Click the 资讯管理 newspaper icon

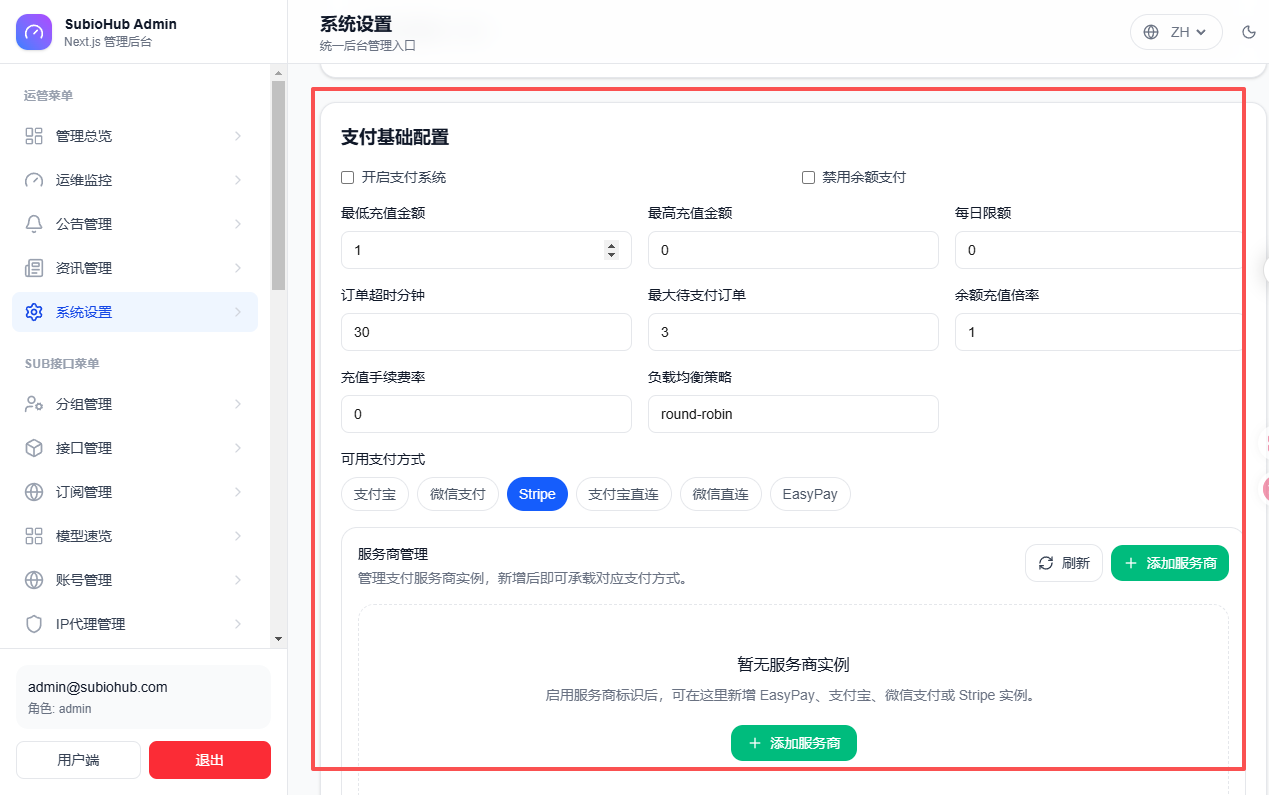pos(34,268)
